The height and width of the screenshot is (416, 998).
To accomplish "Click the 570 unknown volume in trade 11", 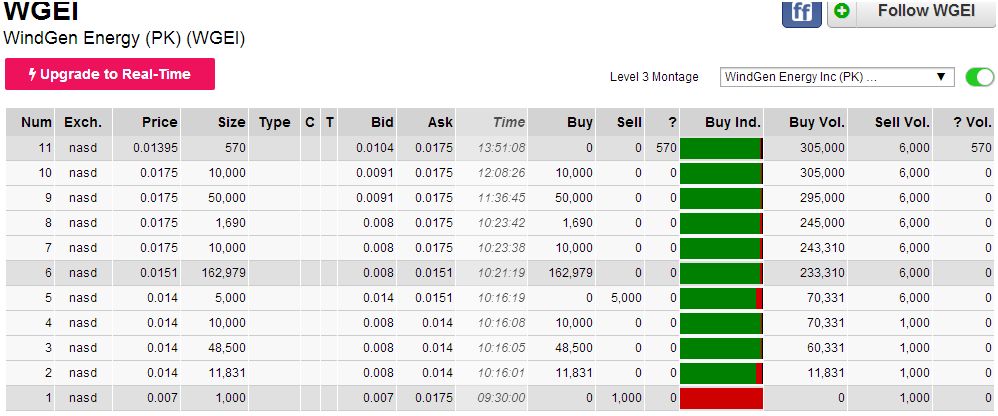I will coord(981,148).
